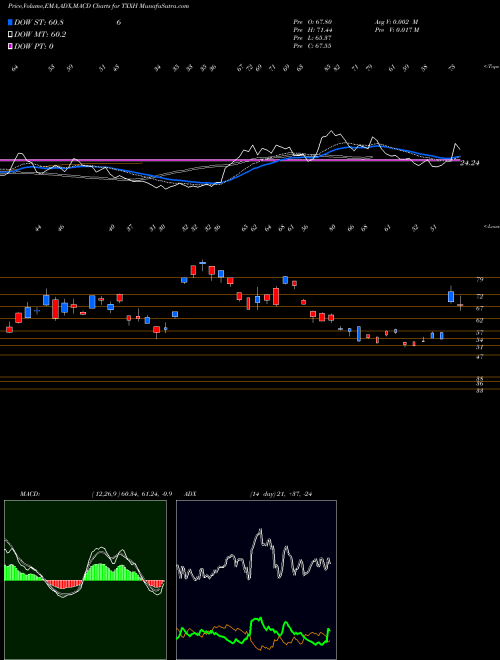Click the 72 price level label
500x660 pixels.
(479, 297)
